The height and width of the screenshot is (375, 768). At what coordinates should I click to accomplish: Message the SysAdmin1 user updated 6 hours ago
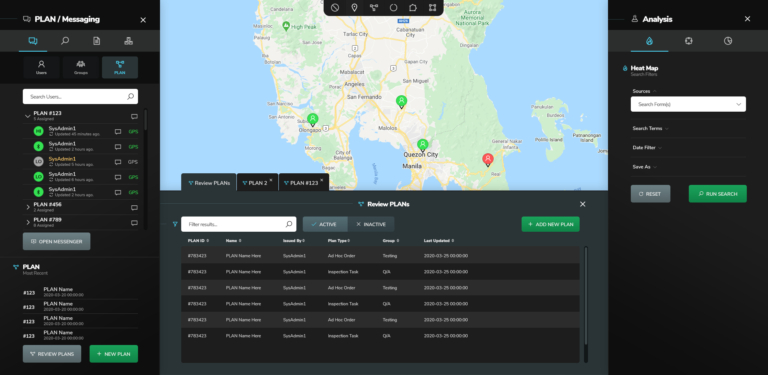click(x=118, y=177)
